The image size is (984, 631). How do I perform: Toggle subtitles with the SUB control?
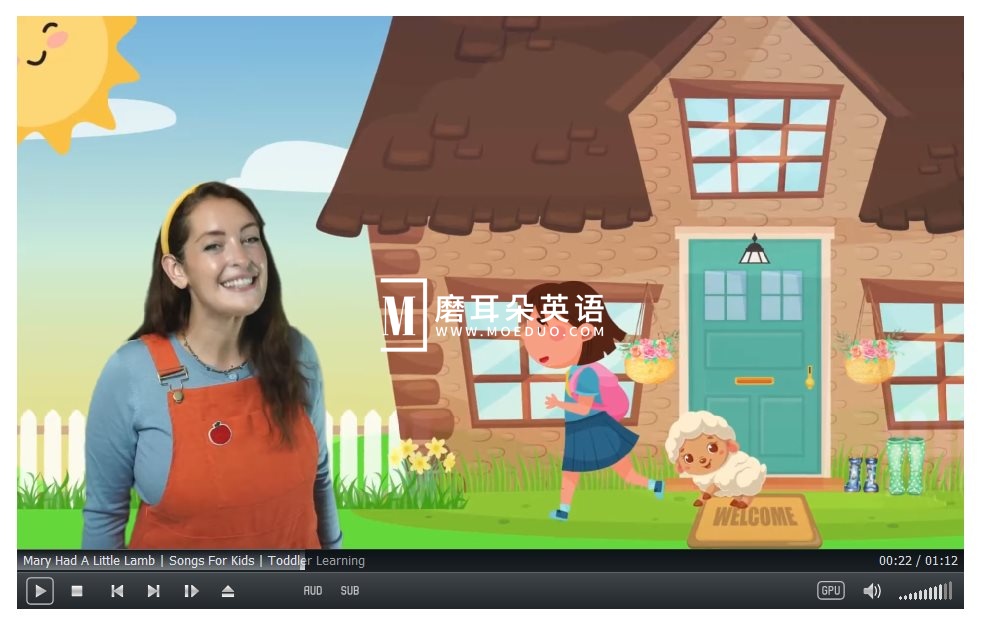point(350,591)
